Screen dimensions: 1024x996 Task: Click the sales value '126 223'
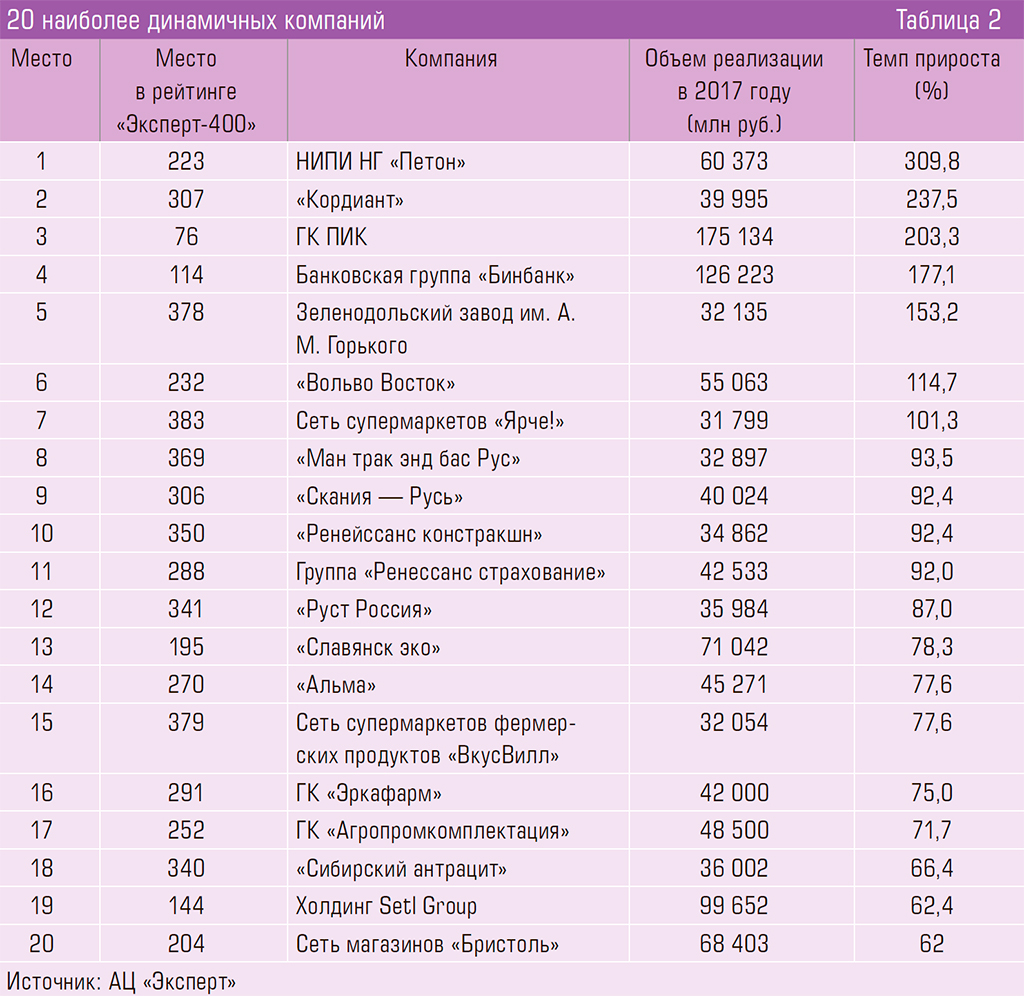[734, 275]
